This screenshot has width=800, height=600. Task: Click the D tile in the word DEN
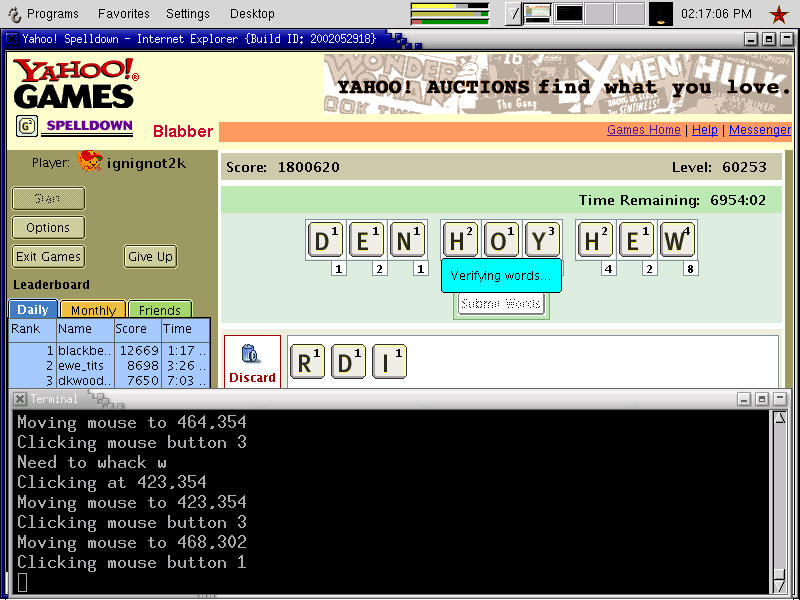pos(325,240)
